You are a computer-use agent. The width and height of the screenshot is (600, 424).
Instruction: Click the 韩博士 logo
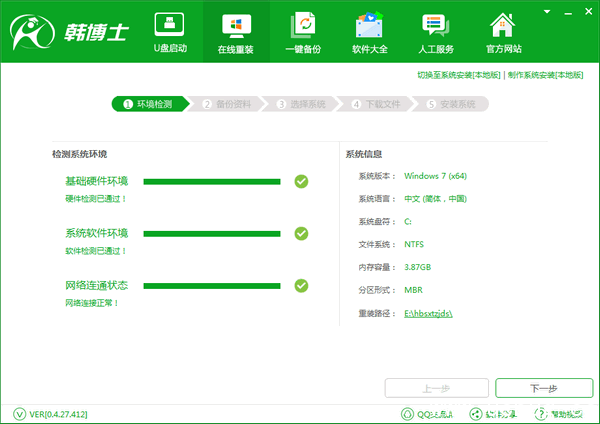(69, 33)
